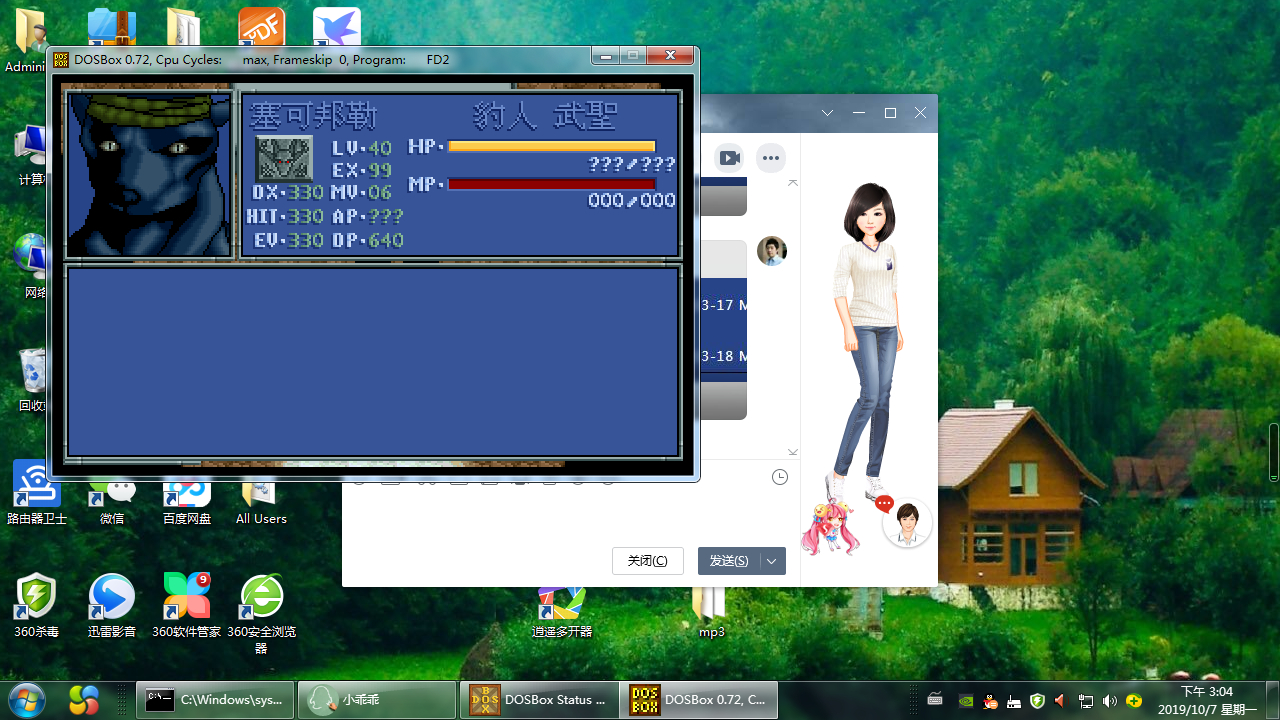The height and width of the screenshot is (720, 1280).
Task: Open the NVIDIA tray icon
Action: pyautogui.click(x=966, y=700)
